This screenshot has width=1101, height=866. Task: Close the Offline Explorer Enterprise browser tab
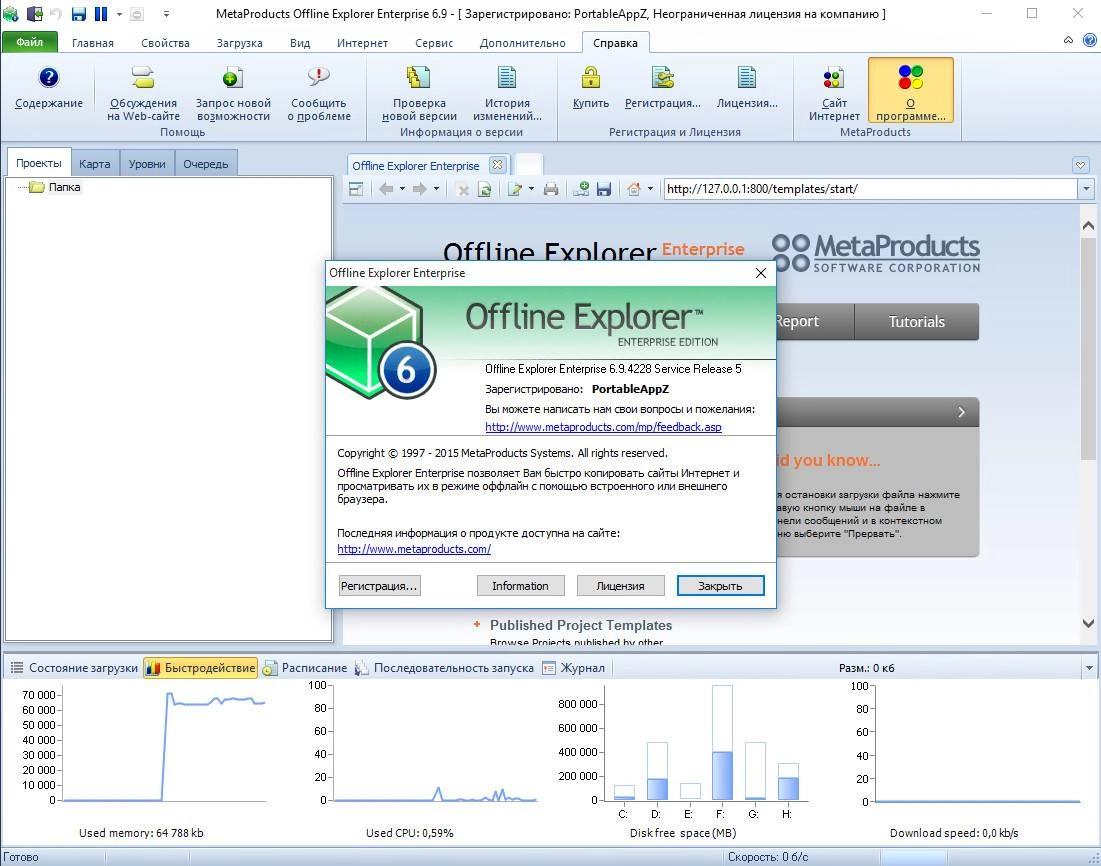tap(498, 164)
